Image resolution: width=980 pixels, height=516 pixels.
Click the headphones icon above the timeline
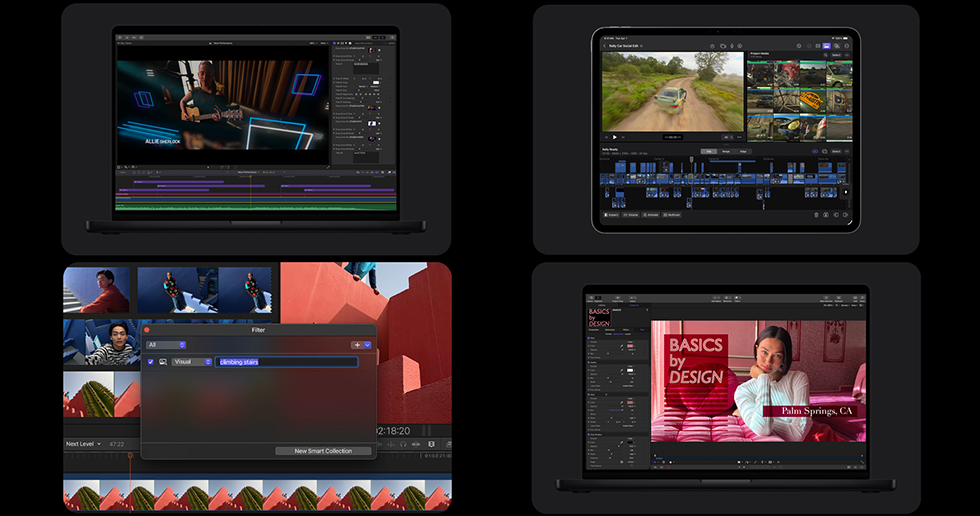click(x=402, y=443)
